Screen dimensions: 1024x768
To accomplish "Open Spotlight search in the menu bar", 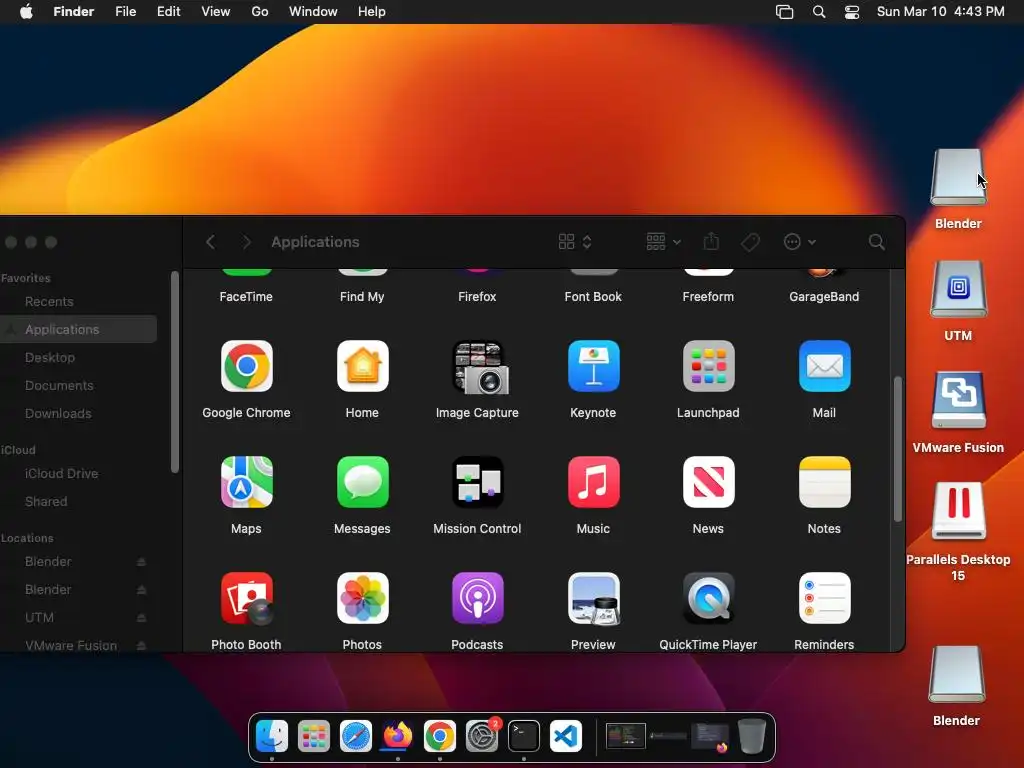I will tap(819, 12).
